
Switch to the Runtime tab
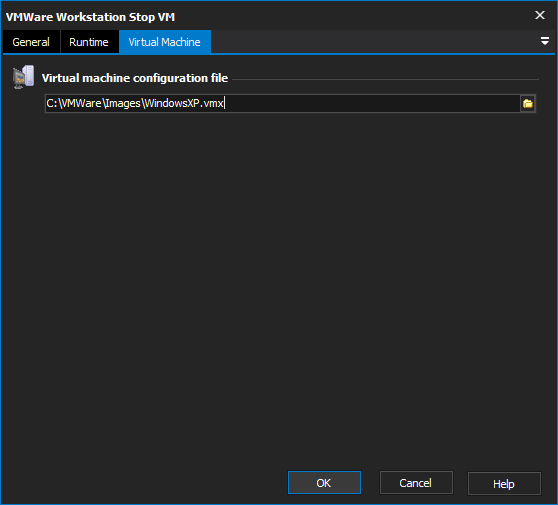coord(89,42)
